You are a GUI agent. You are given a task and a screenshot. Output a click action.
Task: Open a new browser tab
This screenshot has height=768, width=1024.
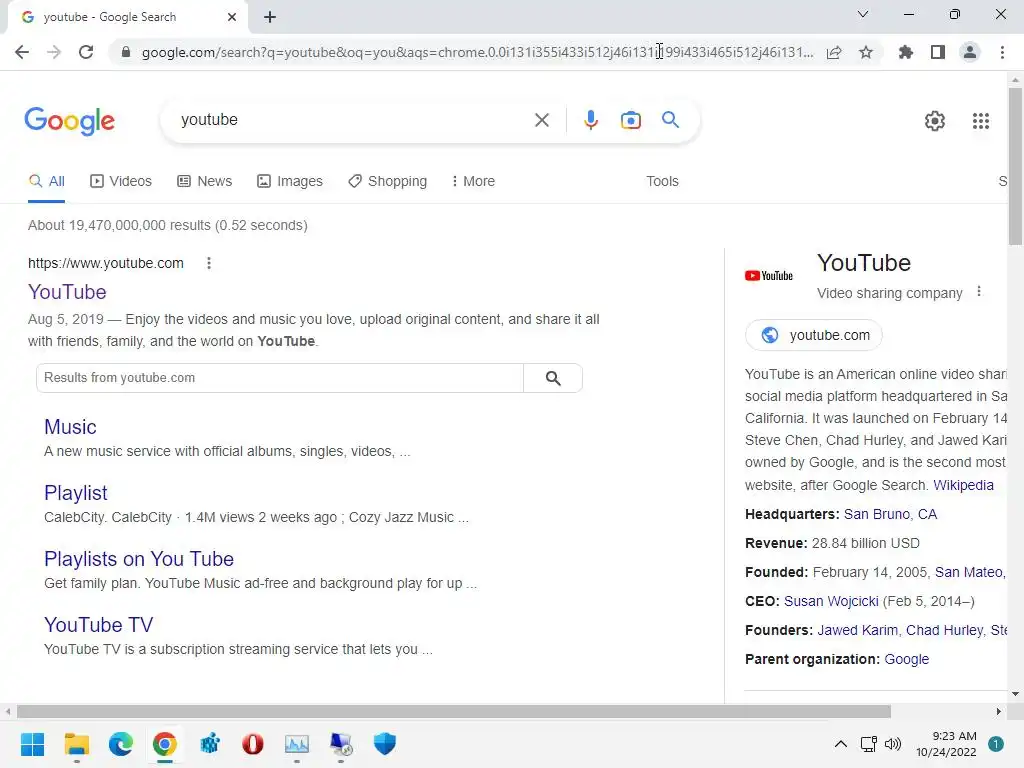point(270,17)
